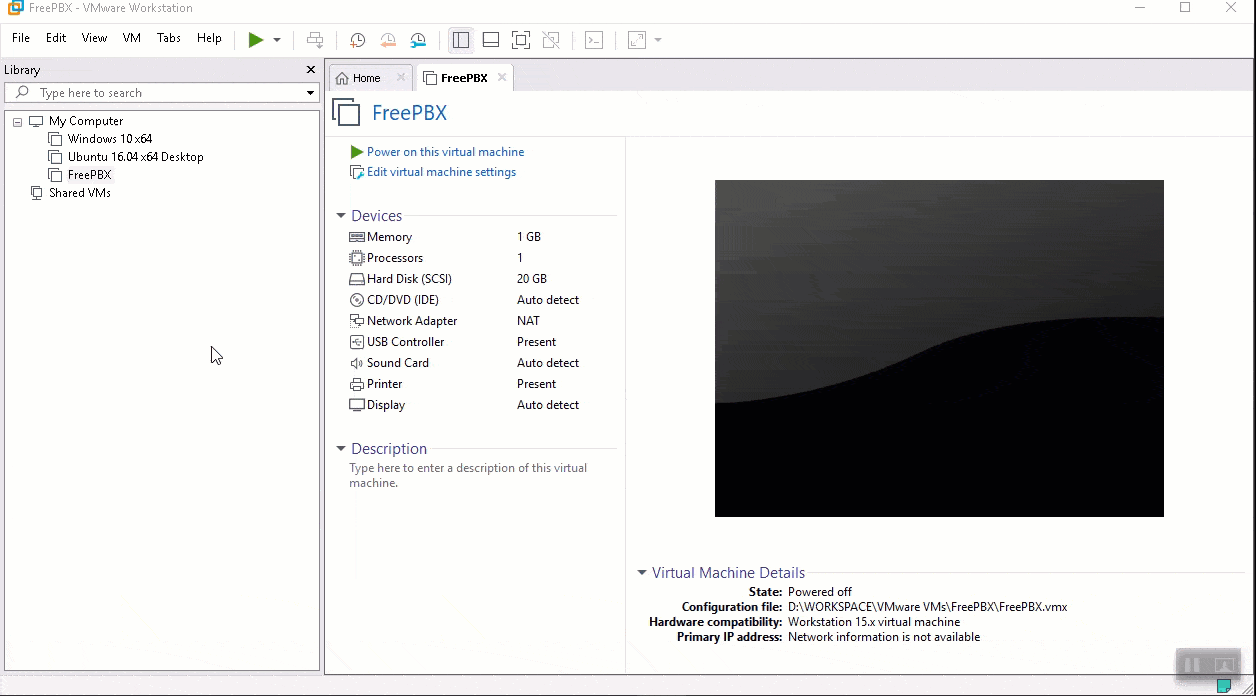The image size is (1256, 696).
Task: Click the stretch guest display icon
Action: click(637, 40)
